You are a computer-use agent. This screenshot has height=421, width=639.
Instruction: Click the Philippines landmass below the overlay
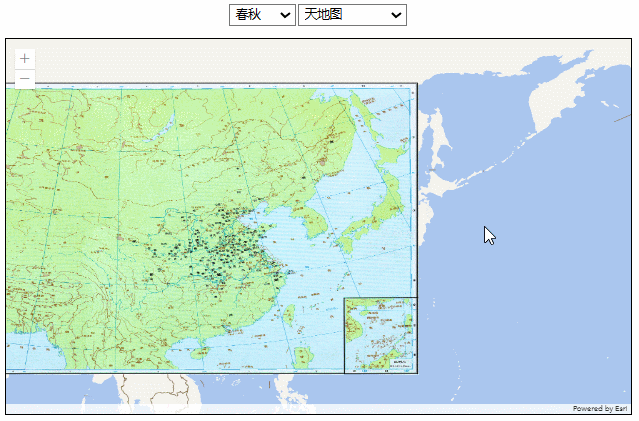(x=285, y=390)
